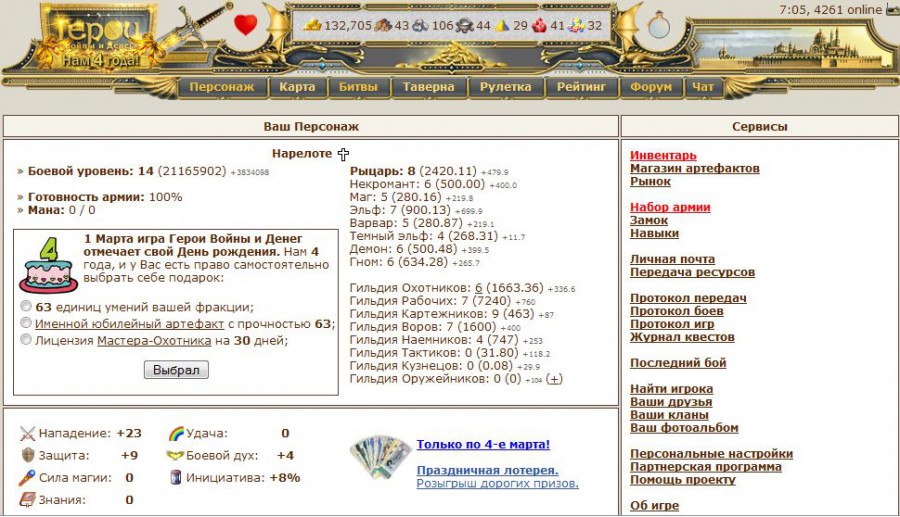This screenshot has width=900, height=517.
Task: Click the rainbow Удача icon
Action: pos(176,433)
